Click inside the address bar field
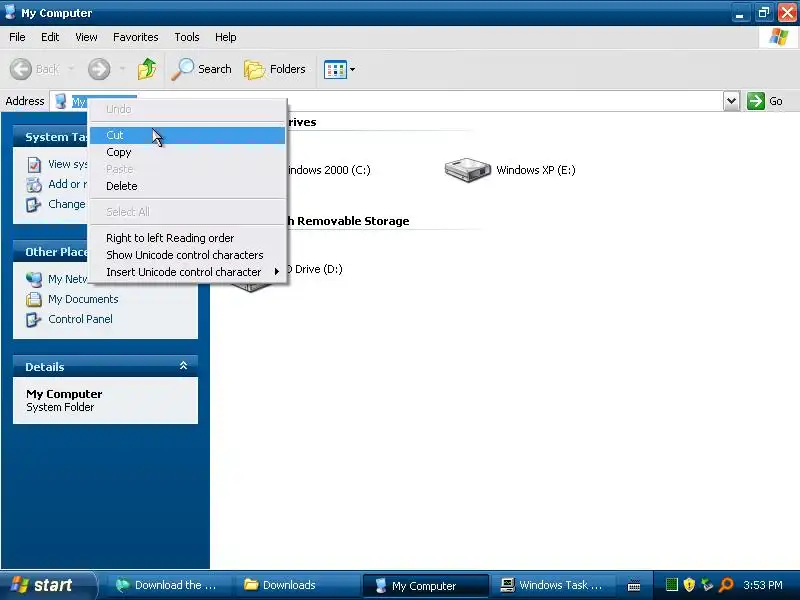 coord(388,101)
